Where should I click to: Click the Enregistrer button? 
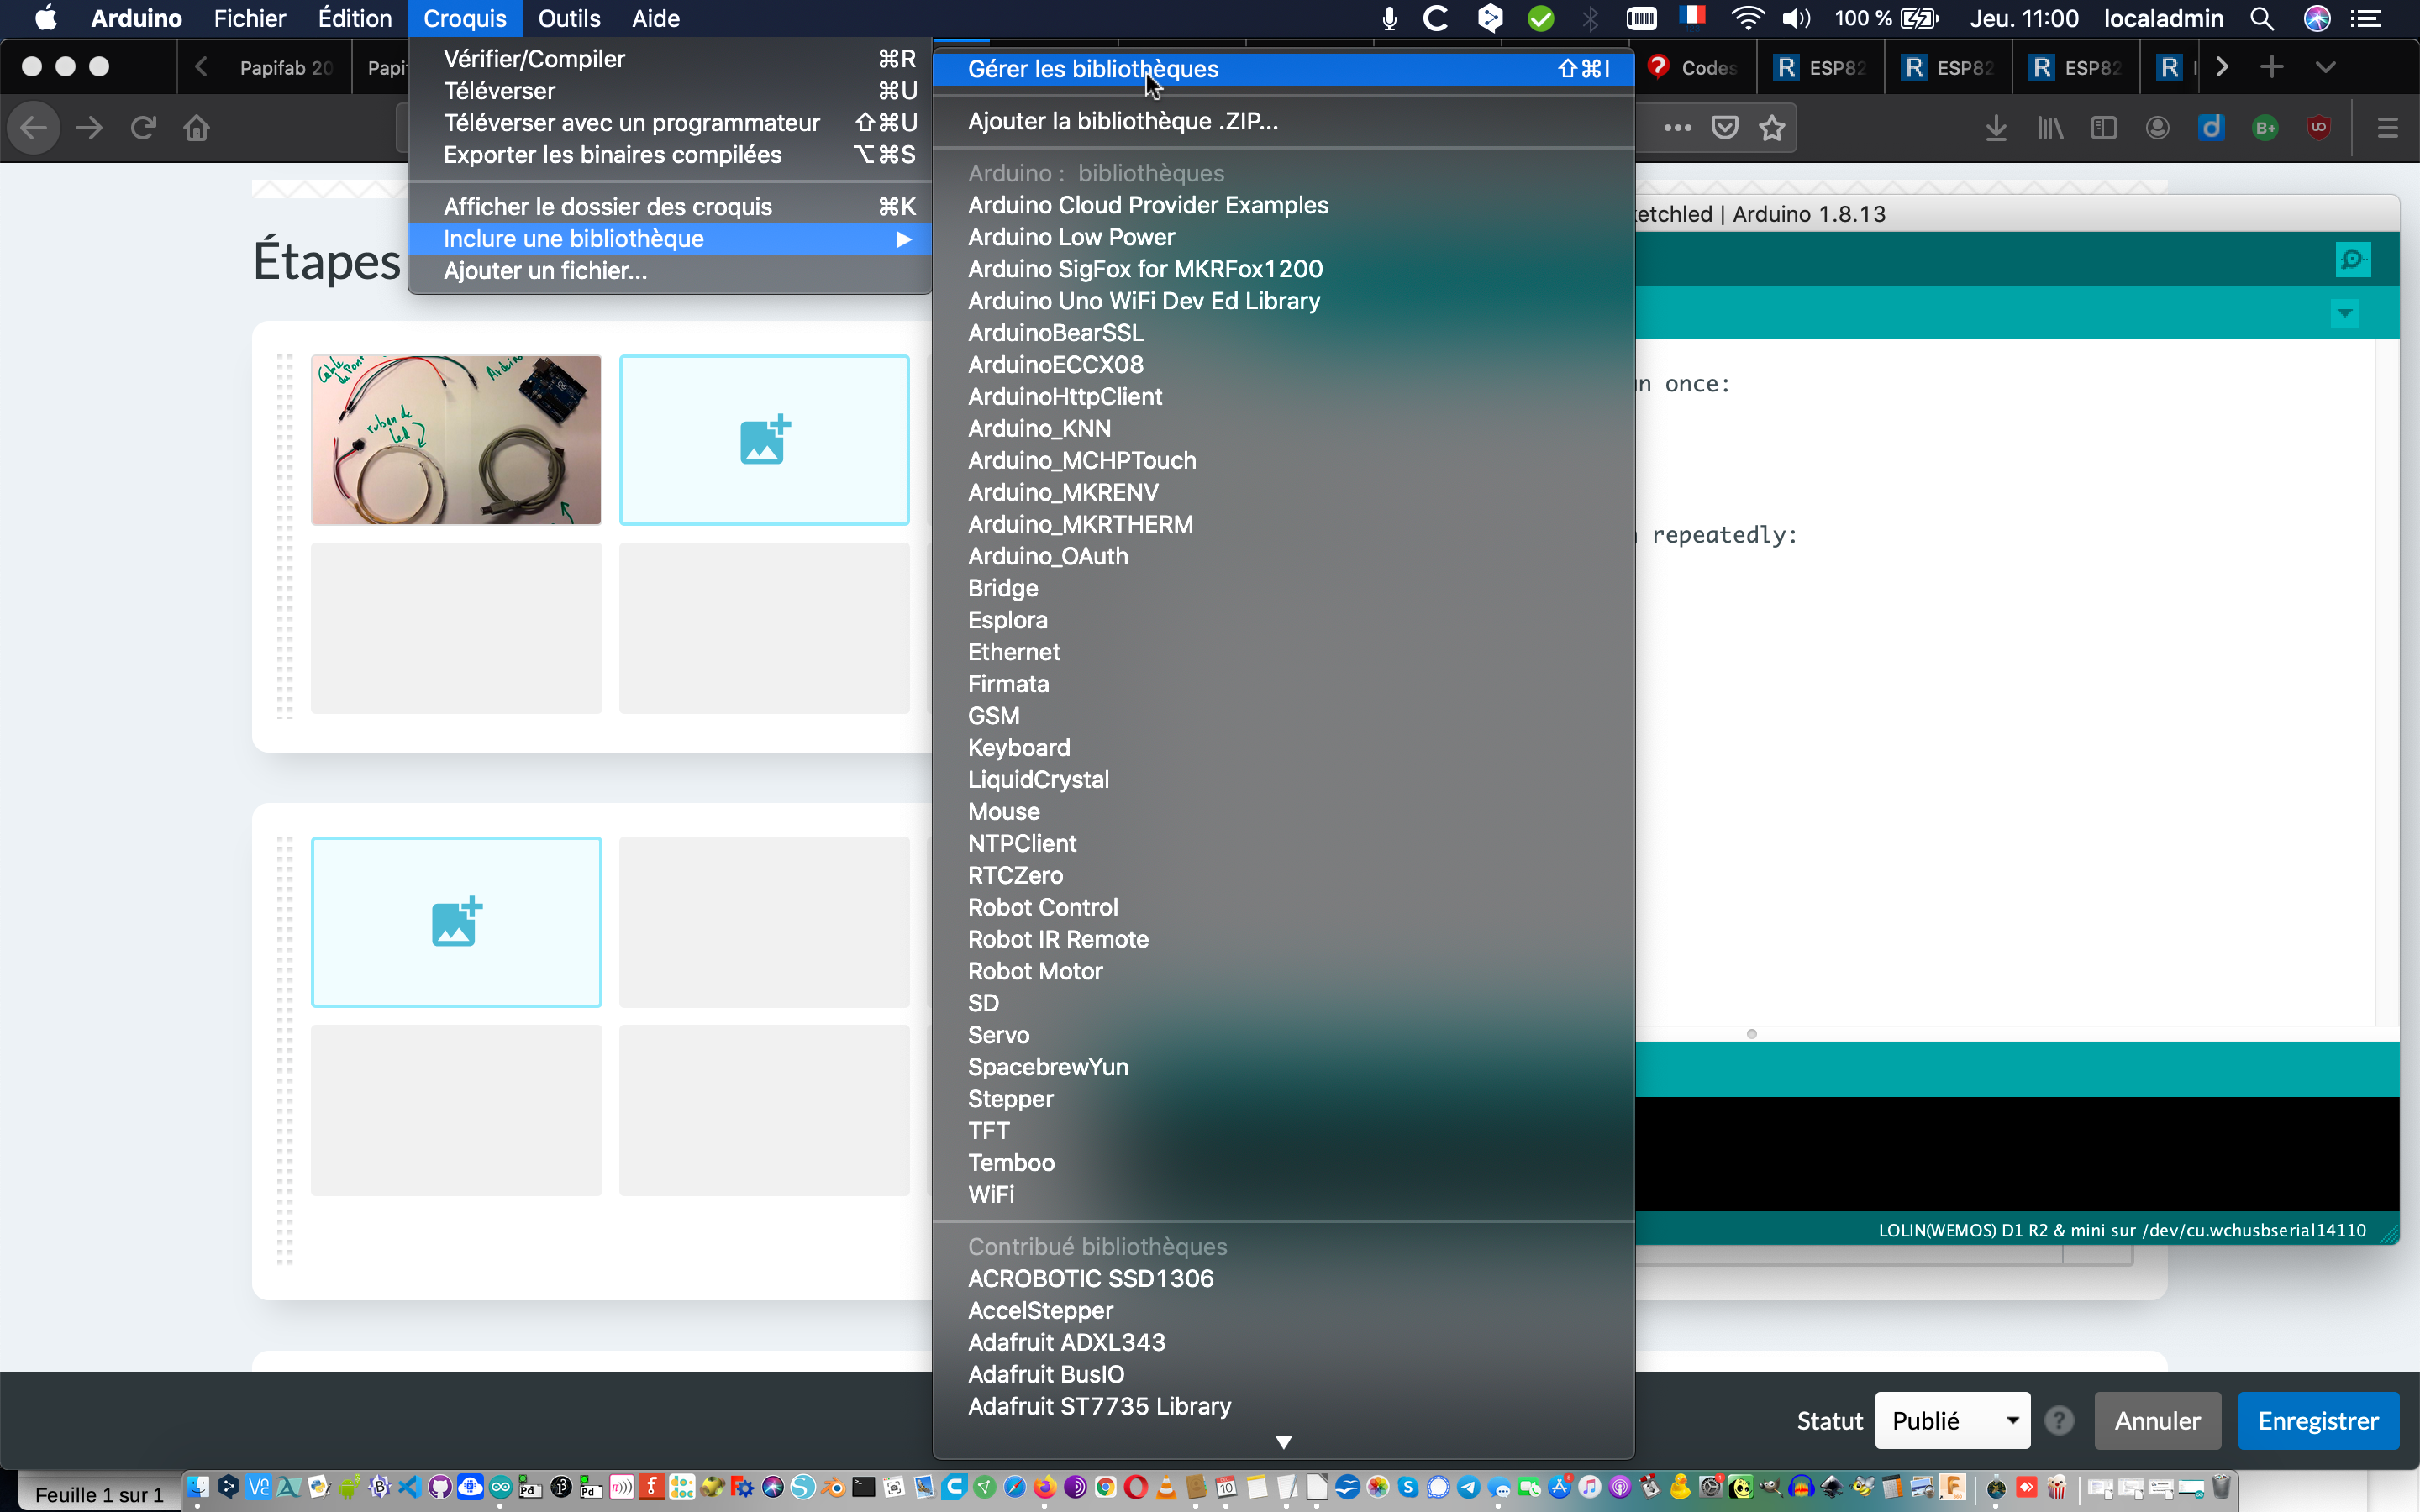(x=2317, y=1420)
